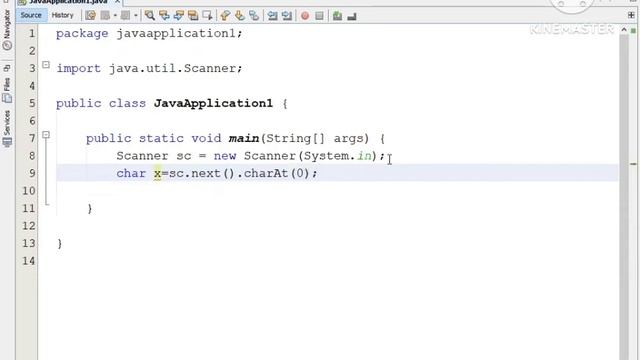
Task: Shift the line right
Action: (287, 16)
